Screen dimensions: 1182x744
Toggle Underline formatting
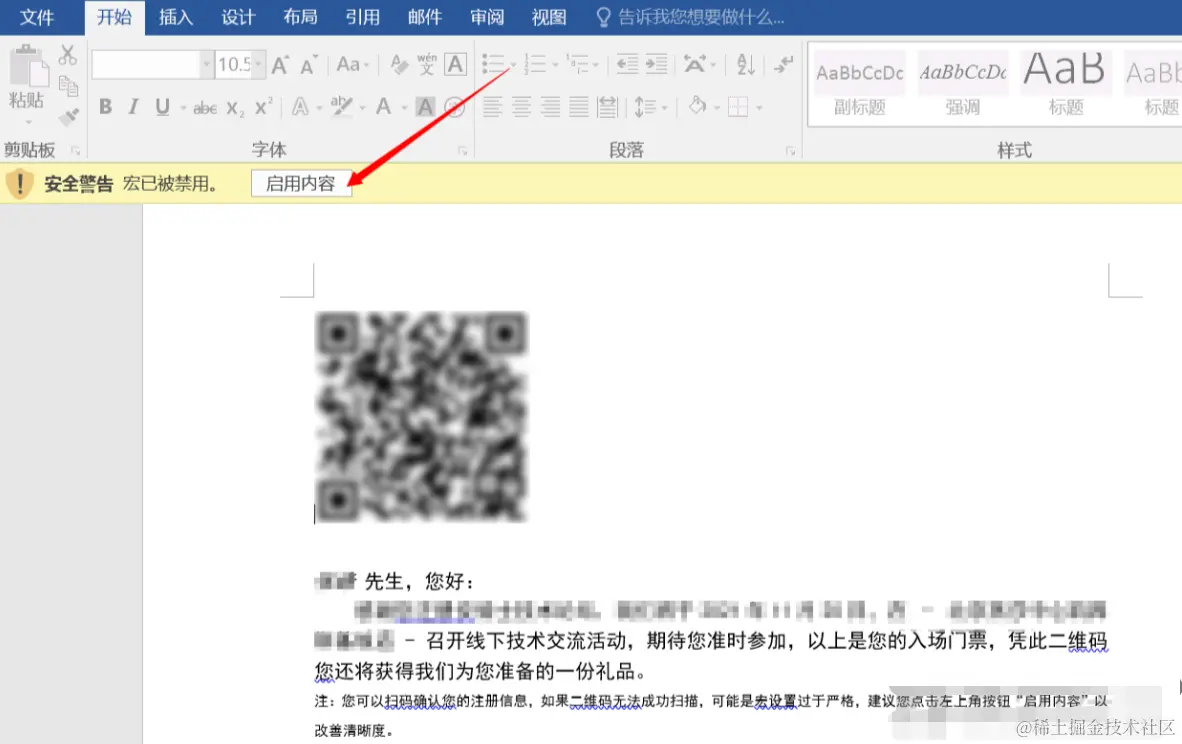pos(162,107)
